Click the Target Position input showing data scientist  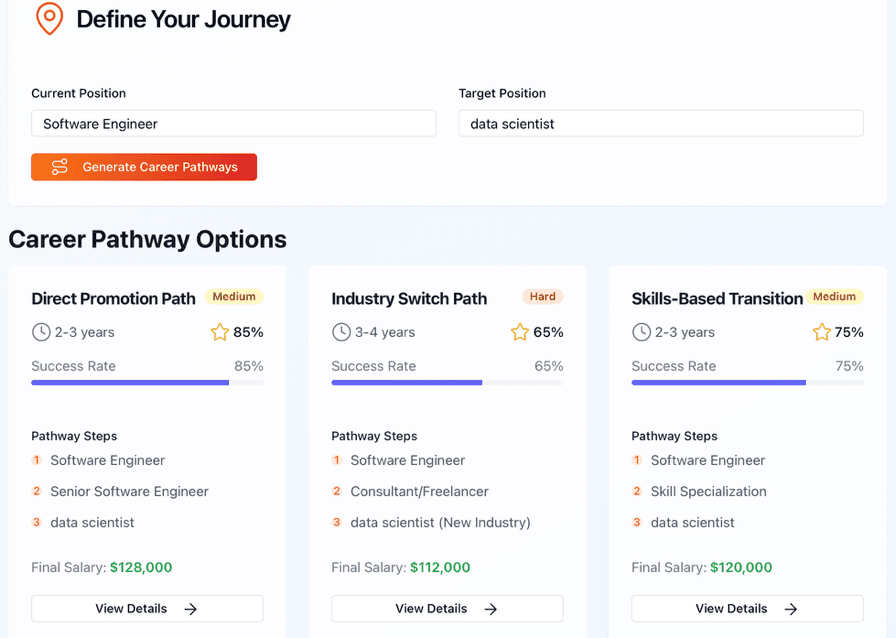tap(661, 122)
